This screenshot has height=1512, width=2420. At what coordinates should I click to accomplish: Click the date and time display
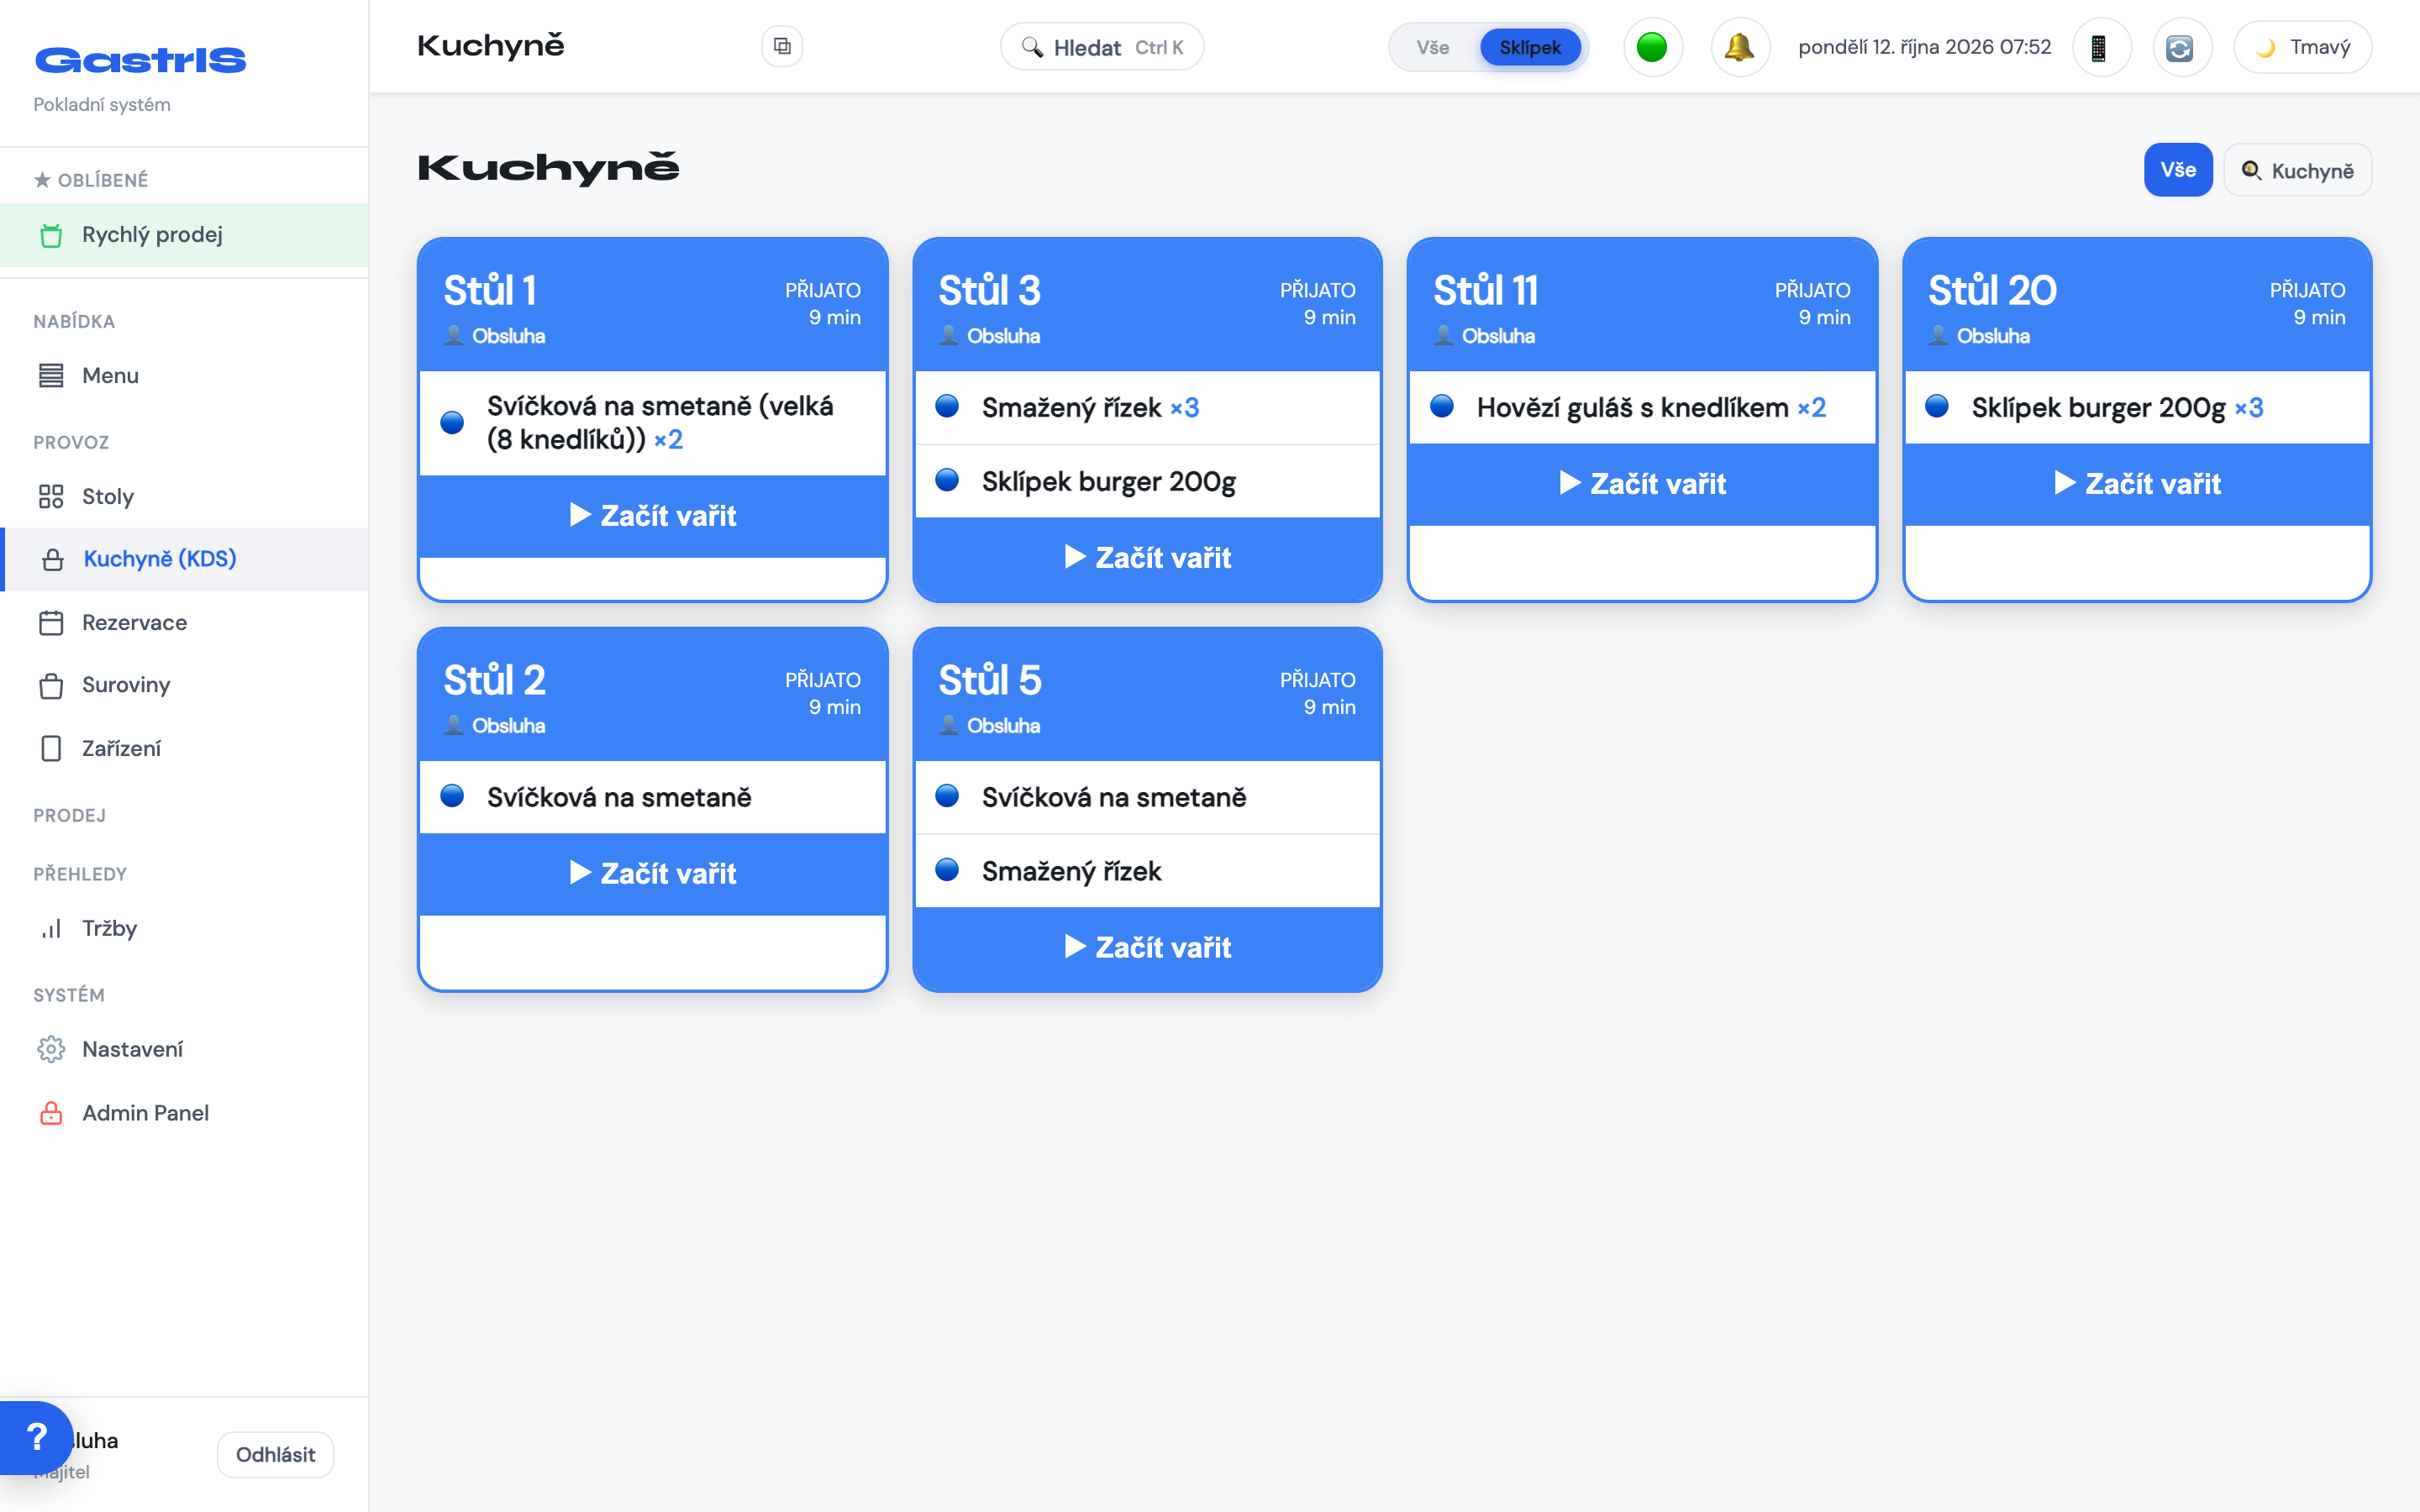point(1924,47)
